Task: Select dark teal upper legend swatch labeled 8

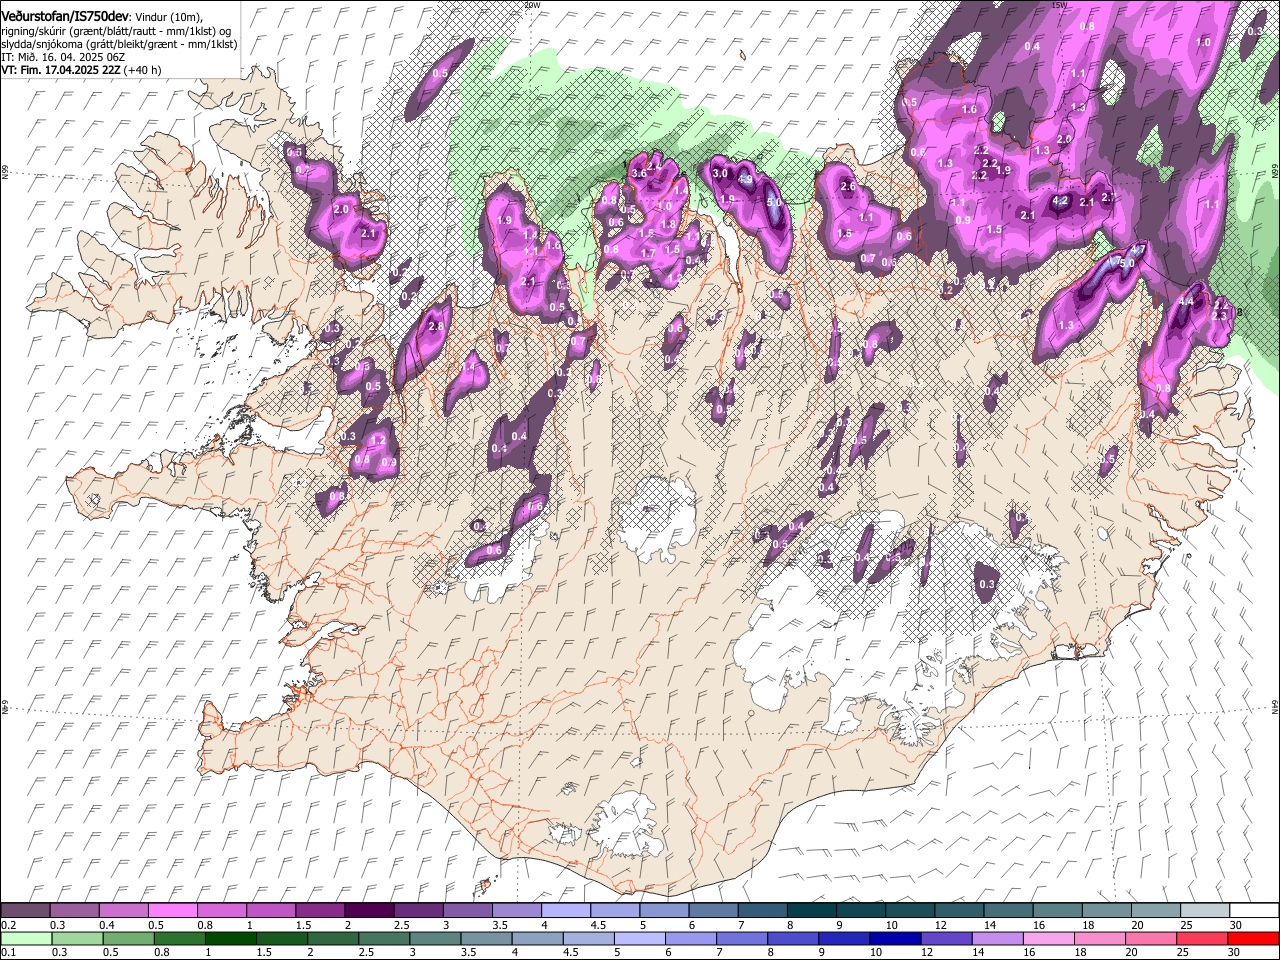Action: (812, 910)
